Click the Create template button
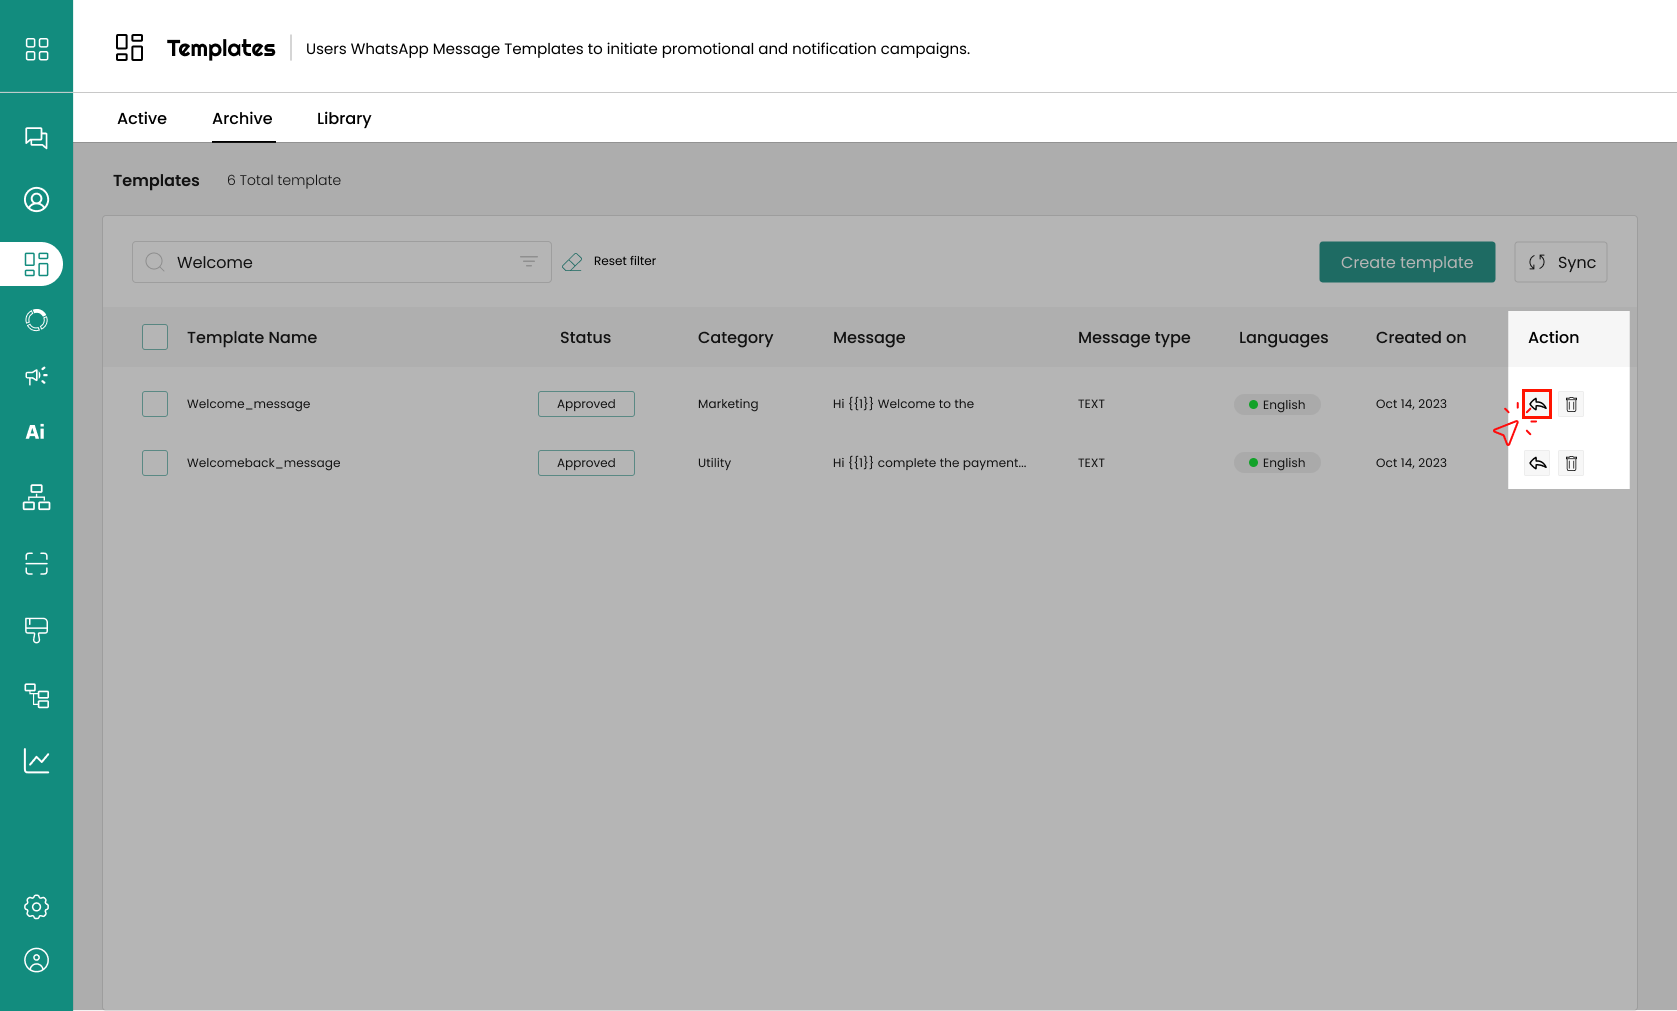Viewport: 1677px width, 1011px height. coord(1406,262)
